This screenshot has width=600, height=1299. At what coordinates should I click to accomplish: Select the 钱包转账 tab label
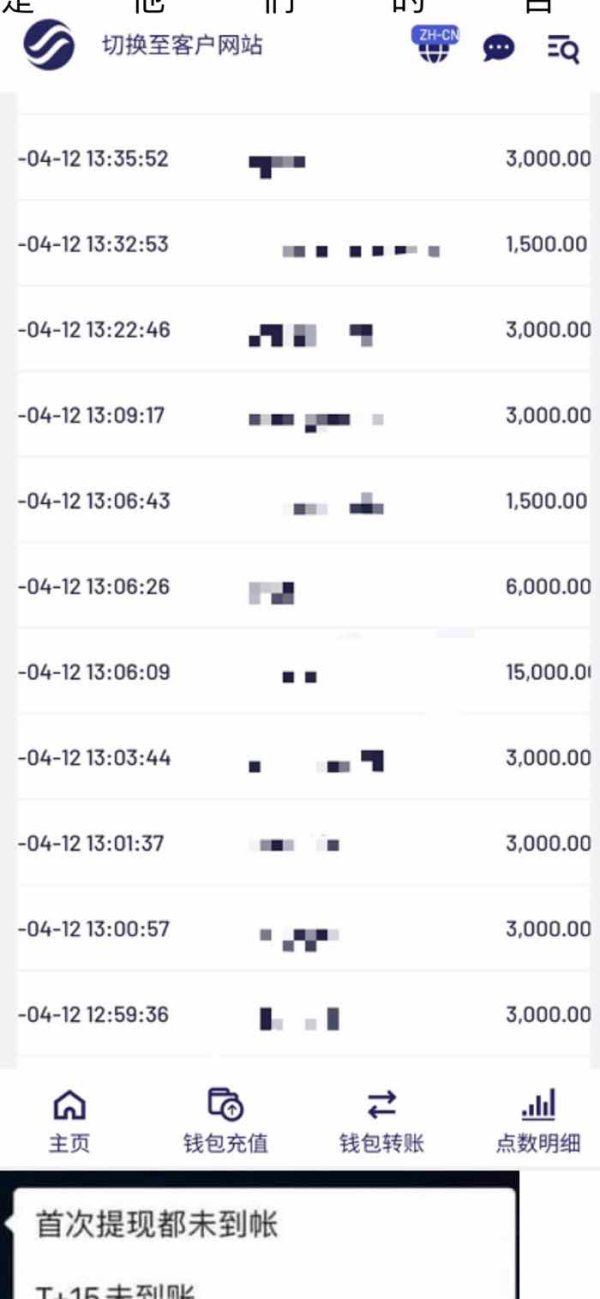click(381, 1142)
